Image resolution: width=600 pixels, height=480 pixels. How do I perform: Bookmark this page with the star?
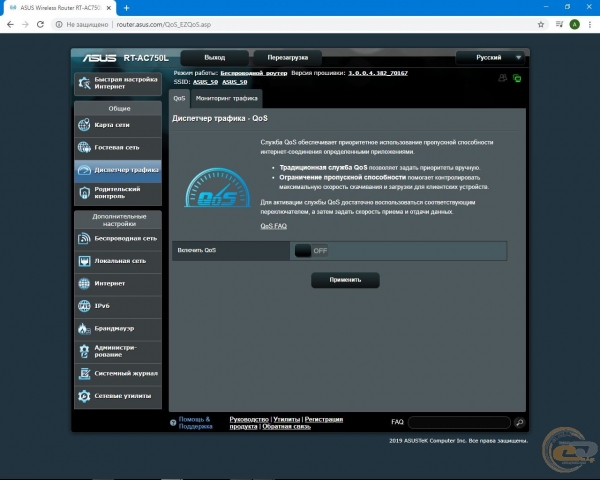[x=541, y=24]
